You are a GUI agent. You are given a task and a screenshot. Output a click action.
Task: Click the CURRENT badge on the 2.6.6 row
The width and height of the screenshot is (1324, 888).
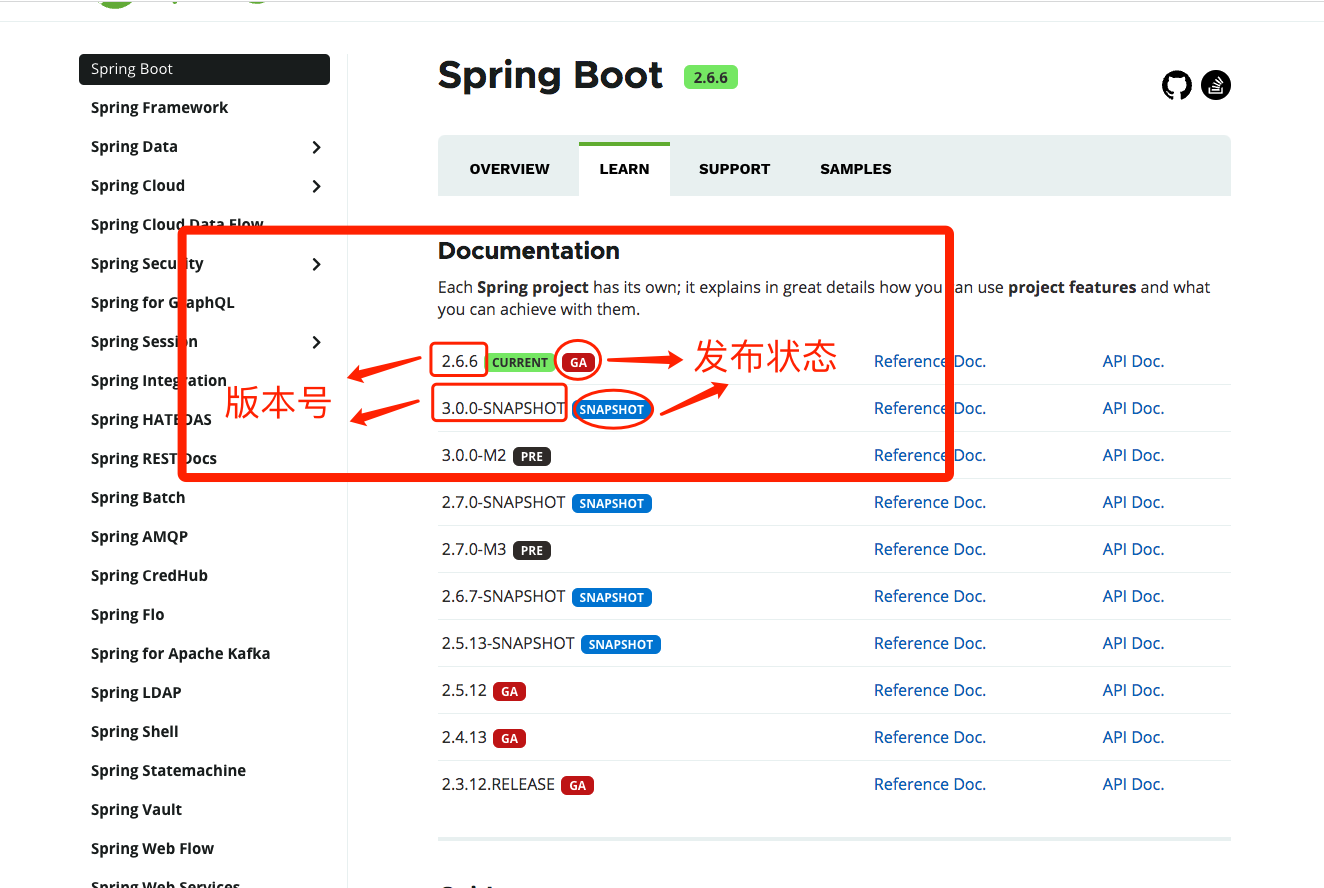520,362
